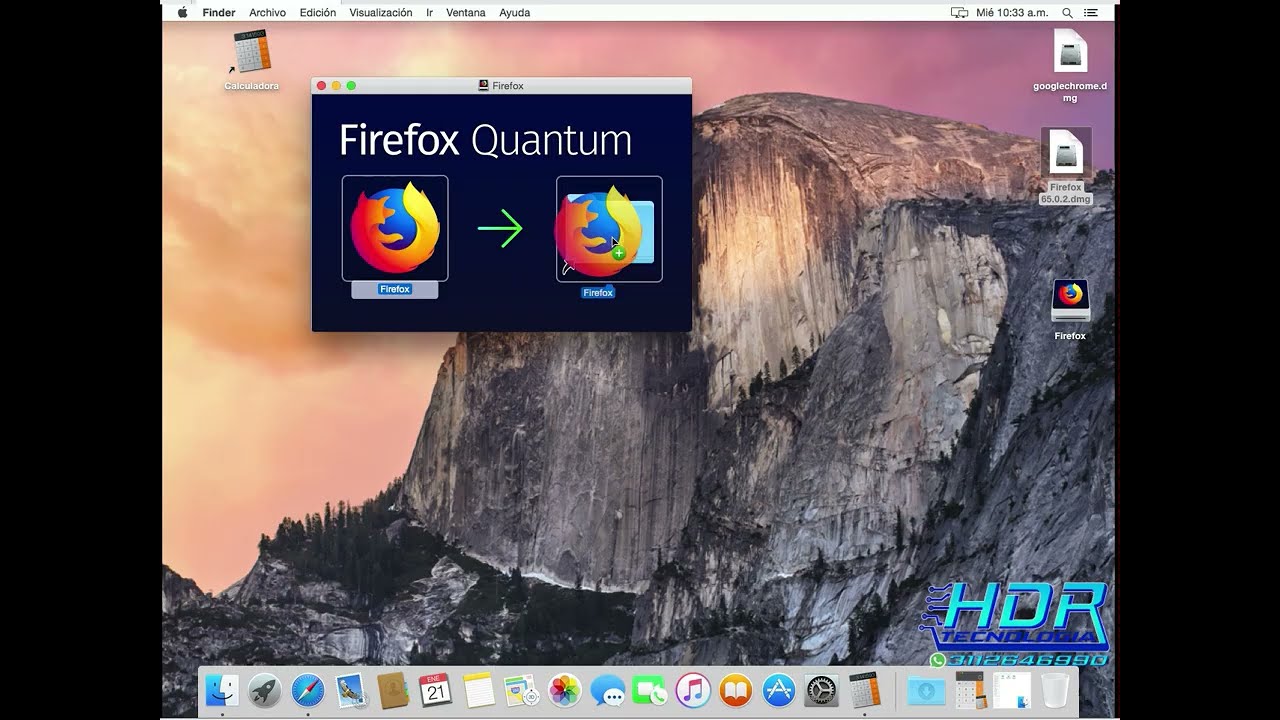Open Spotlight search in the menu bar
1280x720 pixels.
(x=1067, y=13)
